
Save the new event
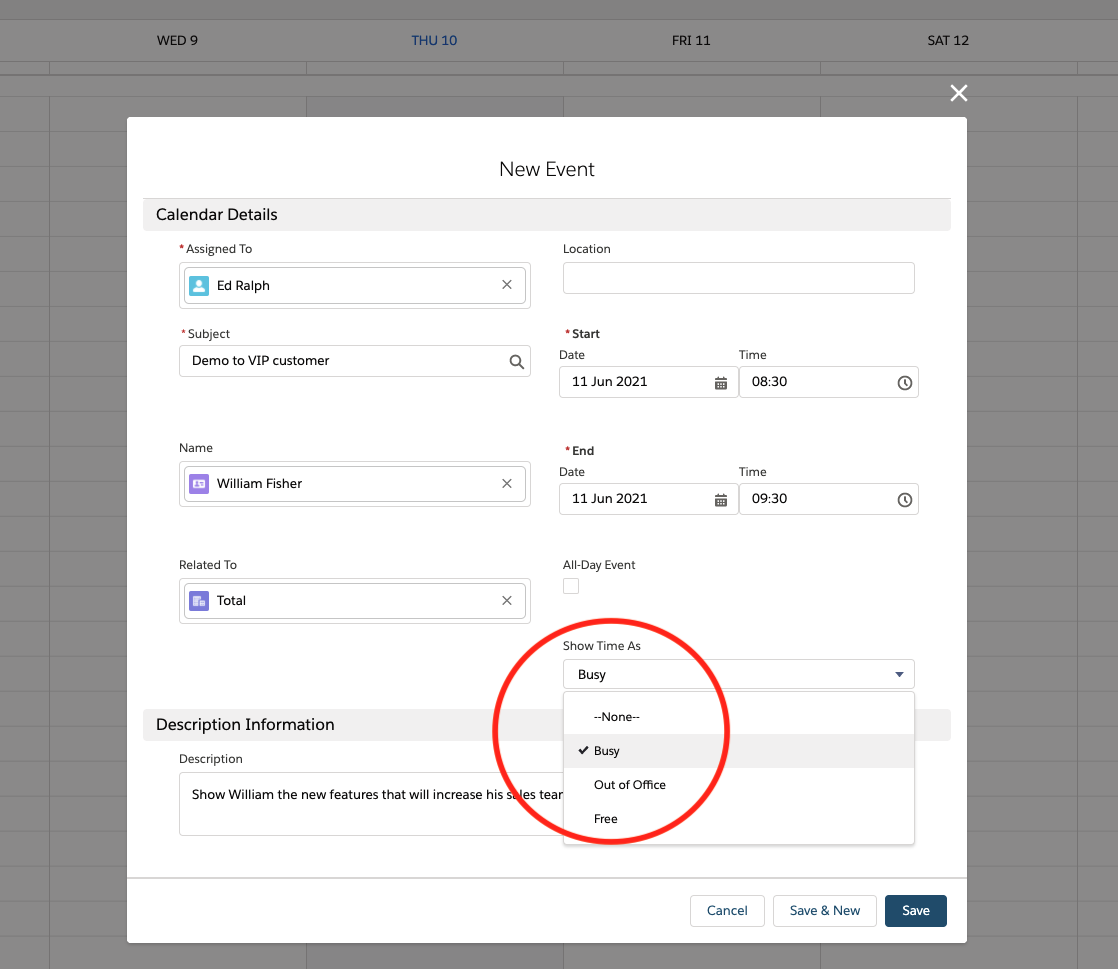(916, 911)
